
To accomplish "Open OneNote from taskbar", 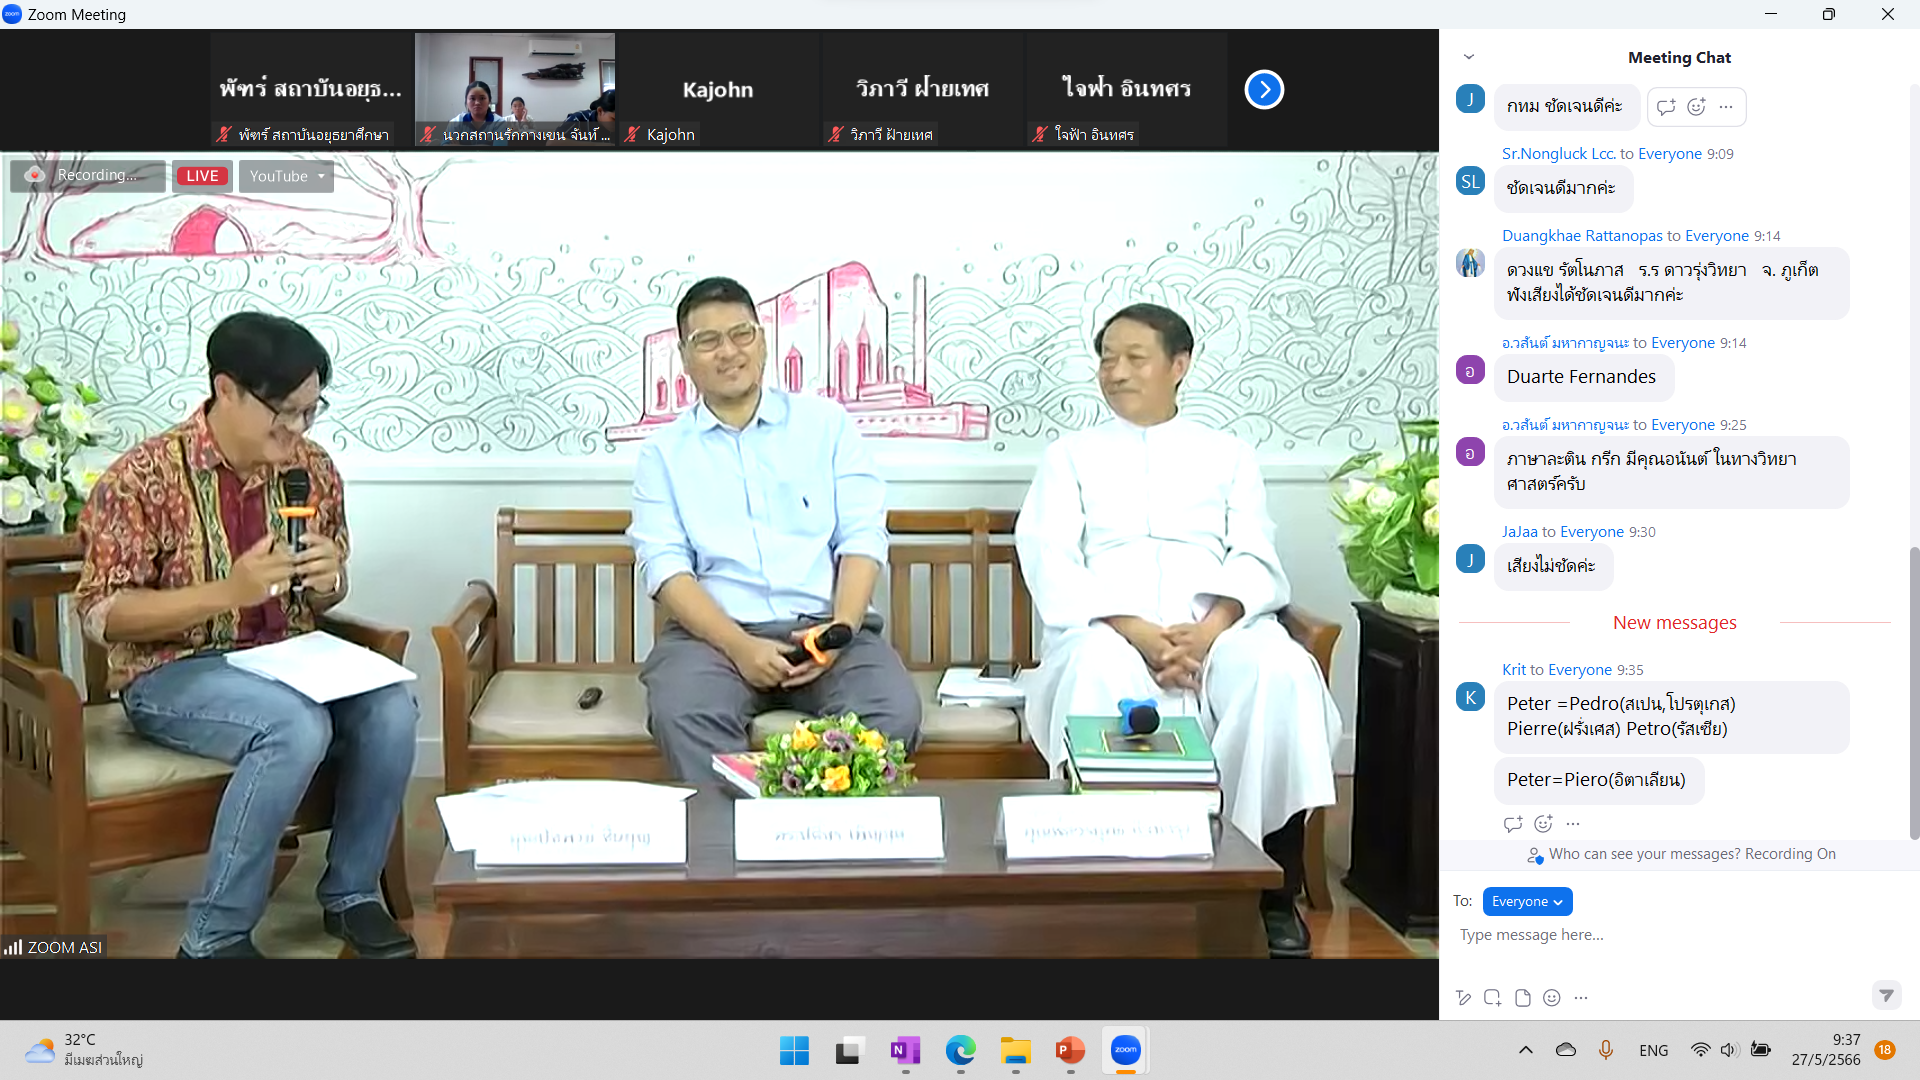I will (x=905, y=1050).
